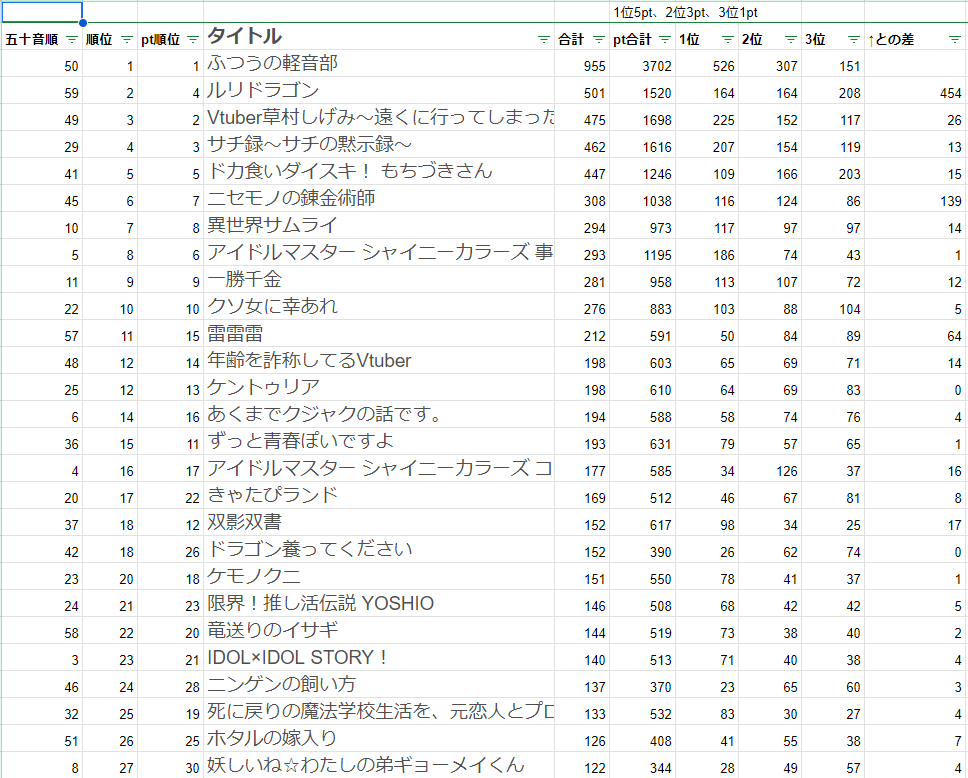Select title cell IDOL×IDOL STORY！
Viewport: 968px width, 778px height.
[378, 658]
